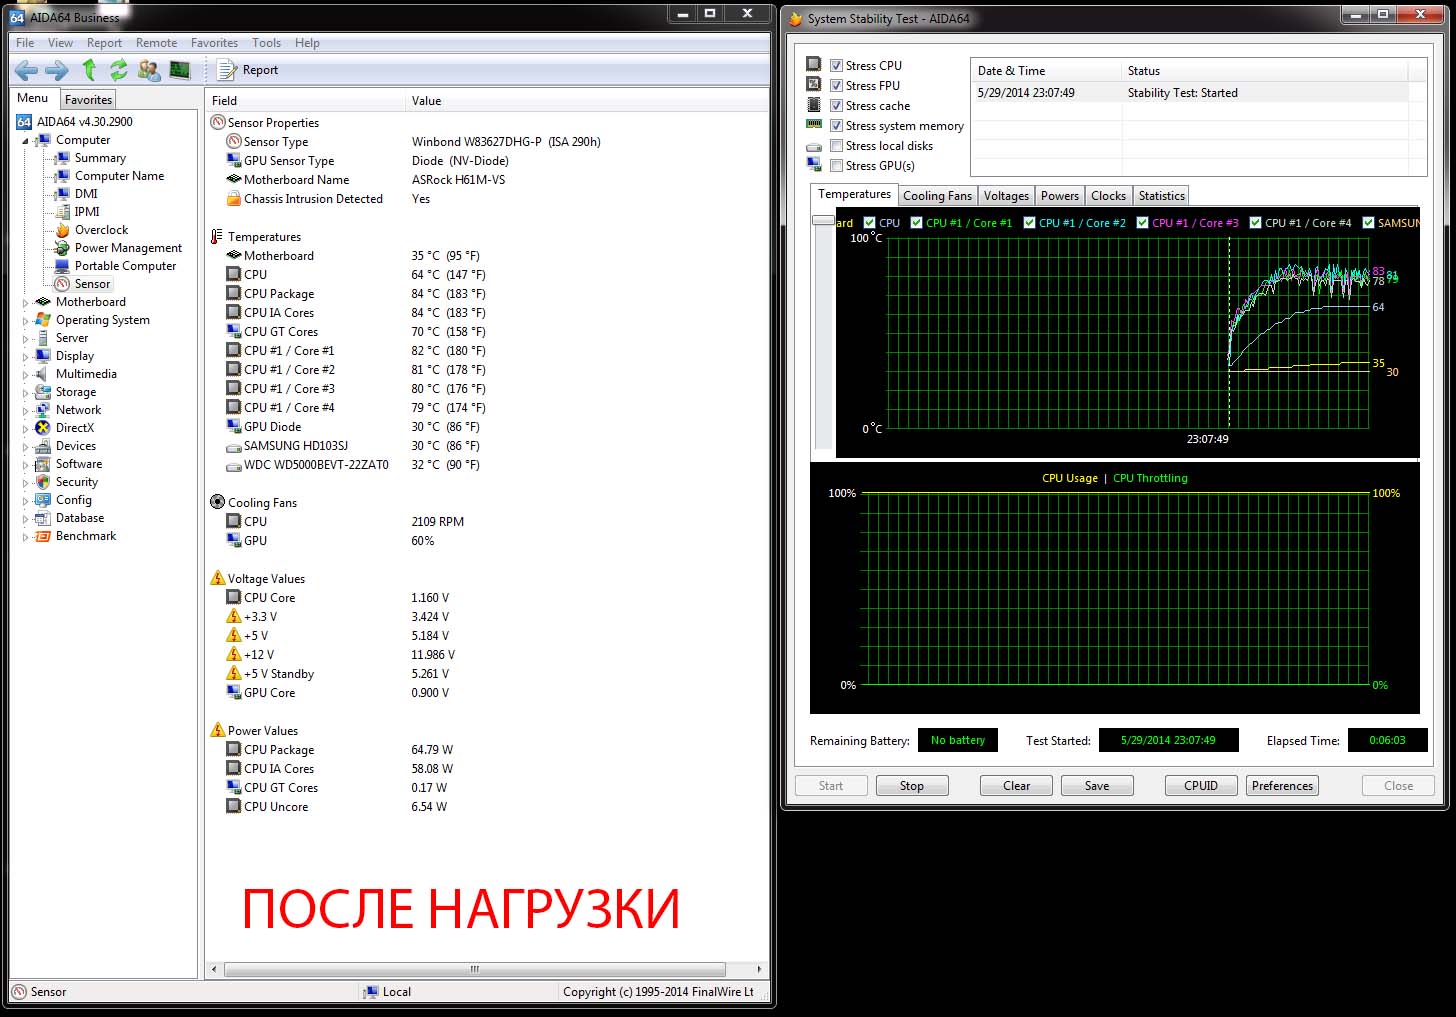Open the Remote menu
The width and height of the screenshot is (1456, 1017).
click(156, 43)
